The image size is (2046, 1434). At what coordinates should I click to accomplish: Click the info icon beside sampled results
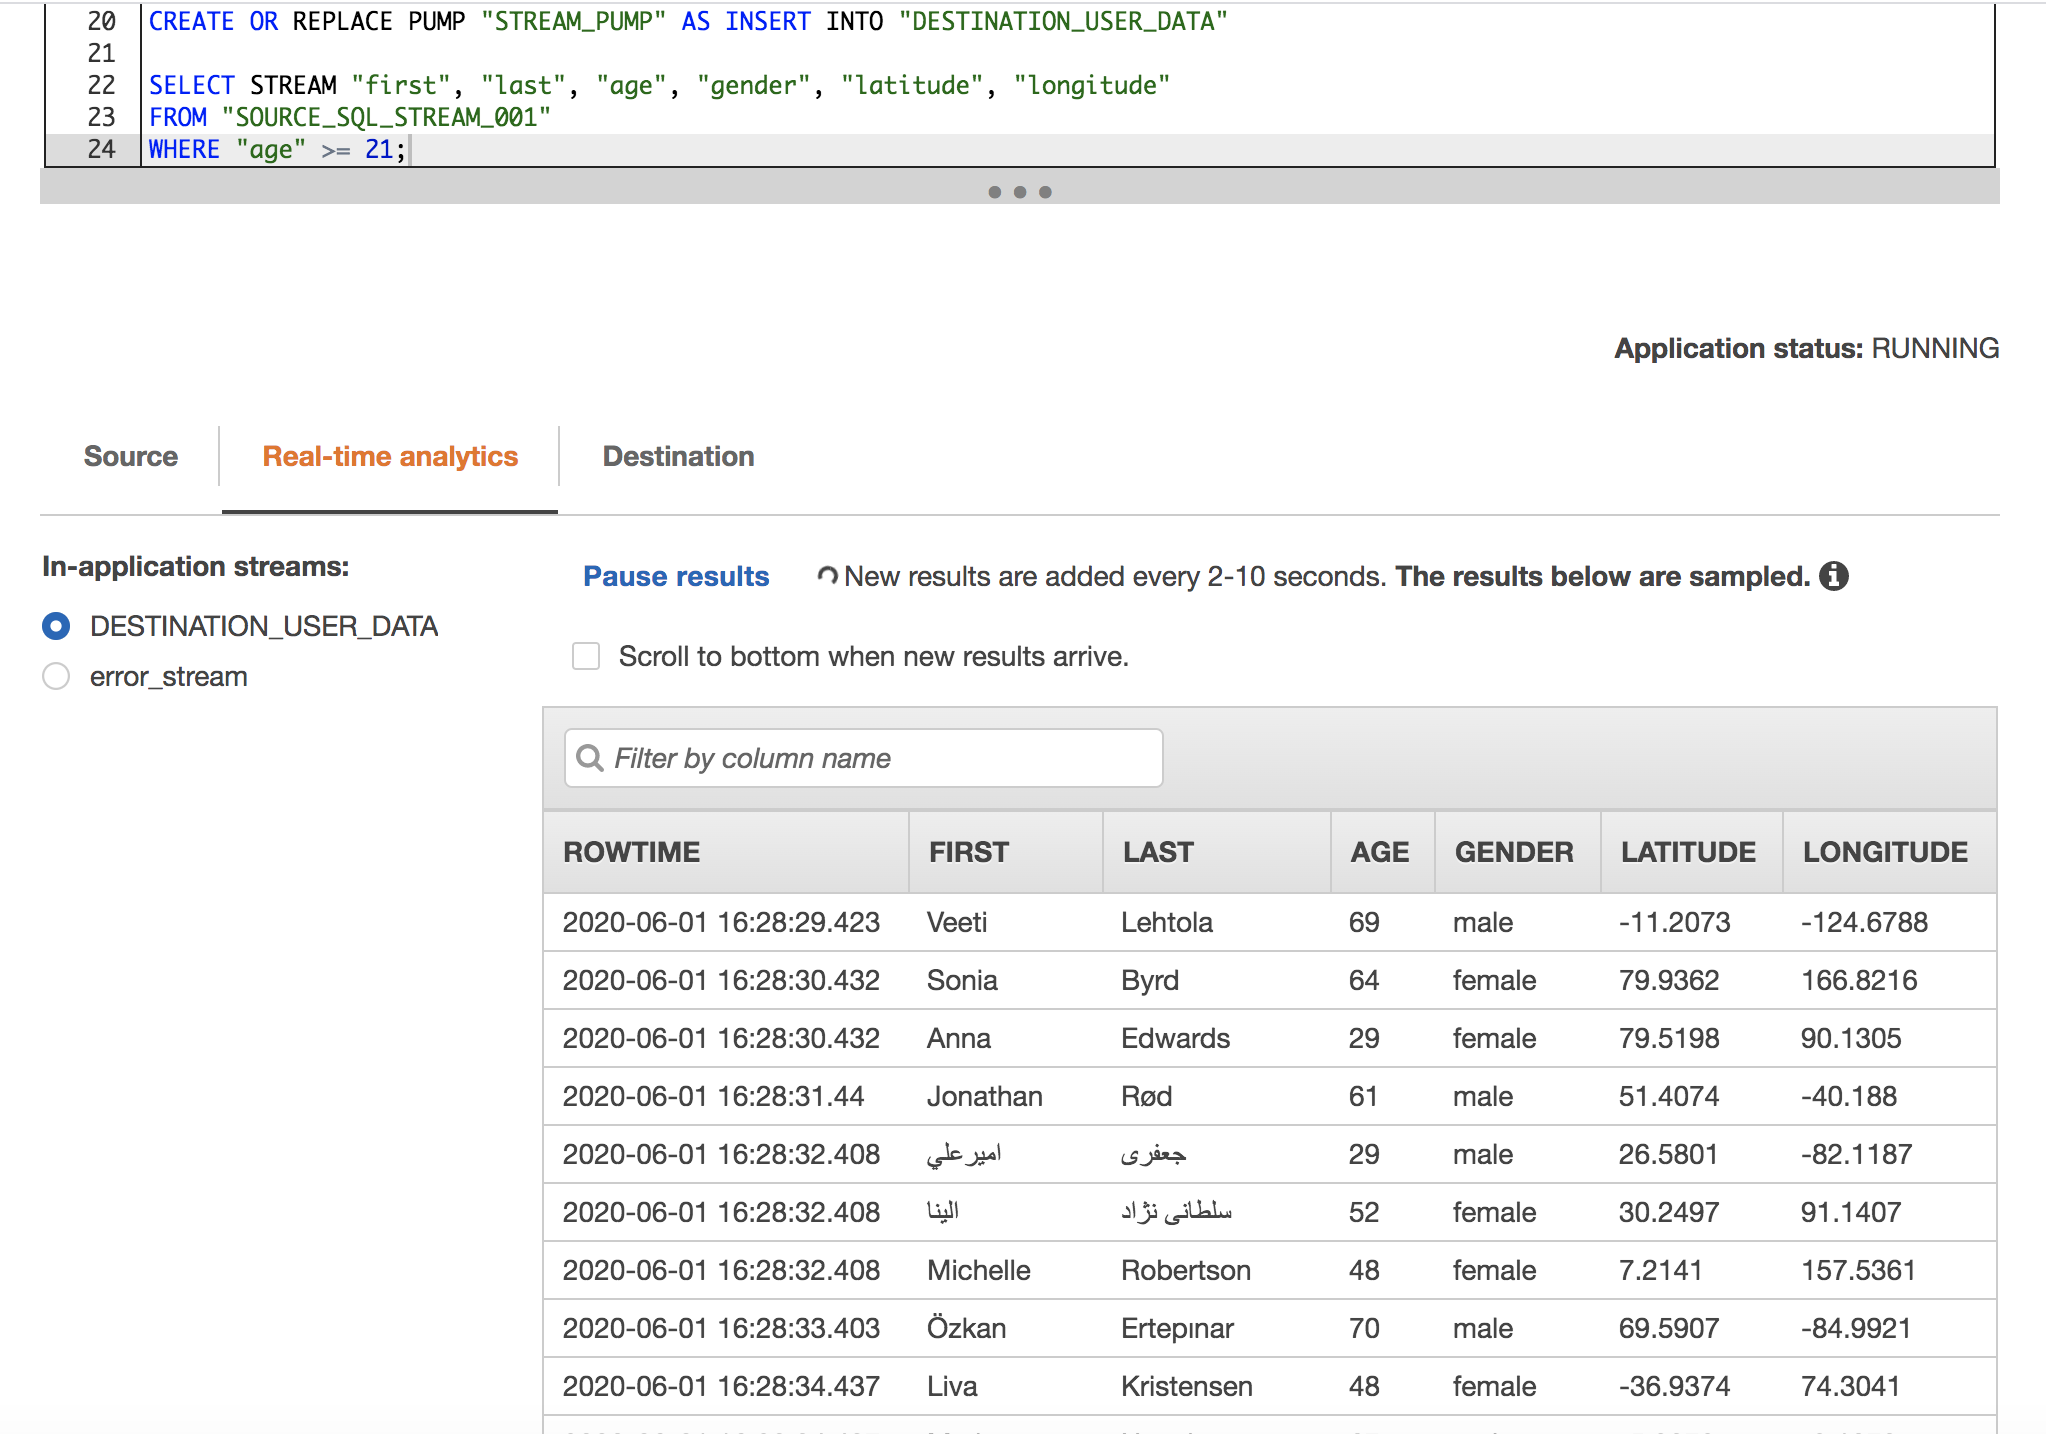[x=1833, y=576]
